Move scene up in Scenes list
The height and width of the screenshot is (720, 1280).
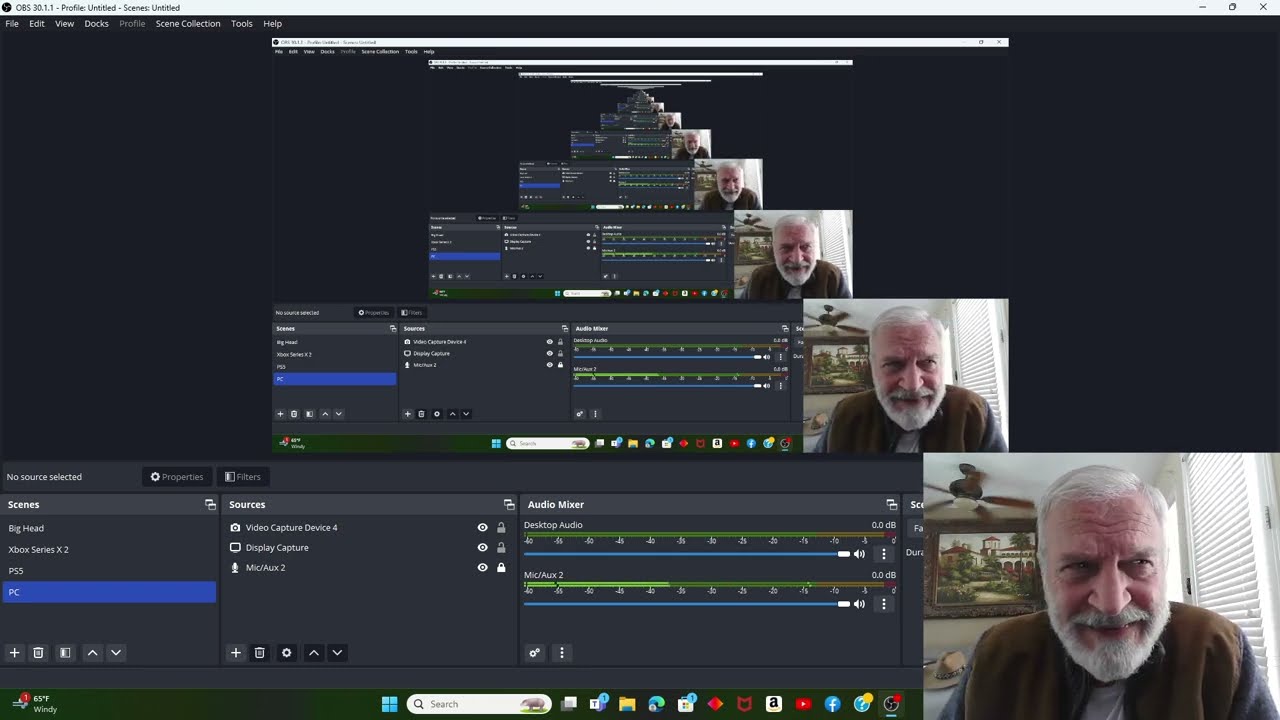pyautogui.click(x=92, y=653)
